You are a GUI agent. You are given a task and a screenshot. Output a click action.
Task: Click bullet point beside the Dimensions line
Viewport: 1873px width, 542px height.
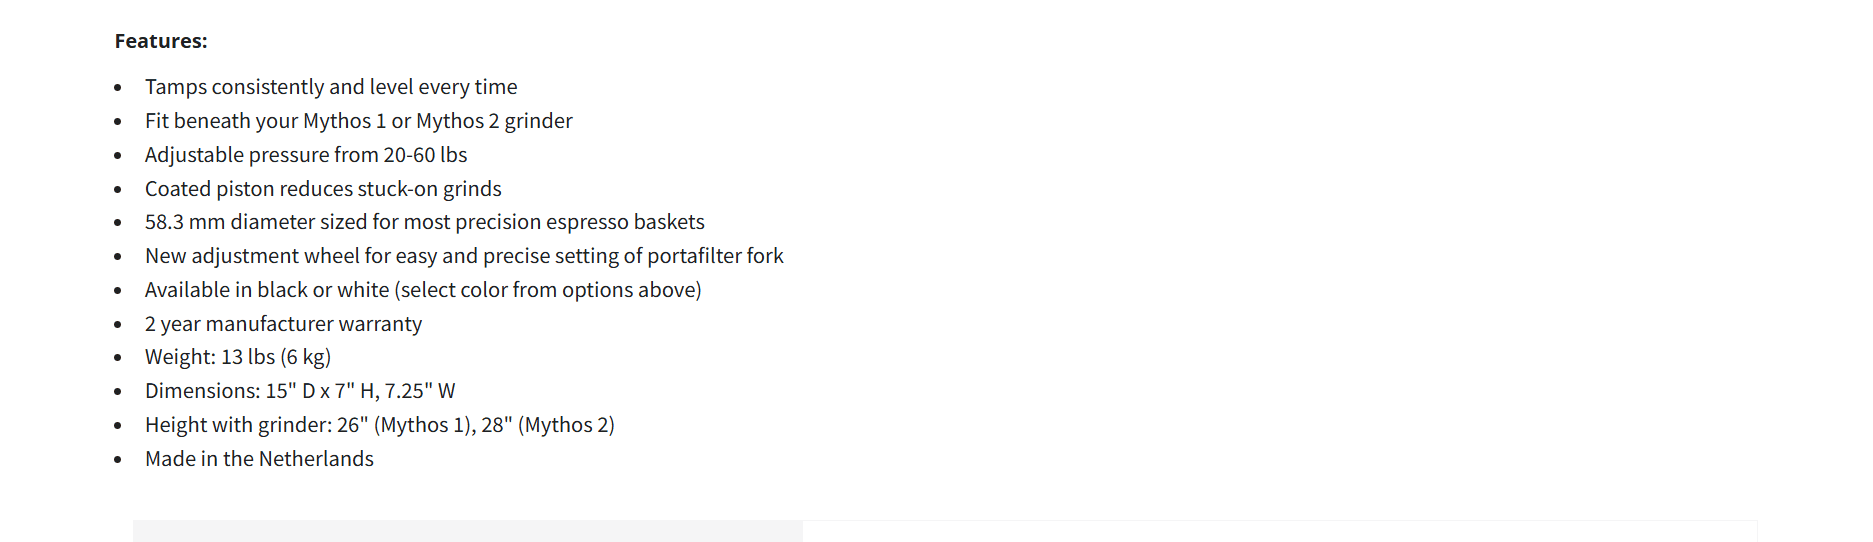(x=118, y=392)
